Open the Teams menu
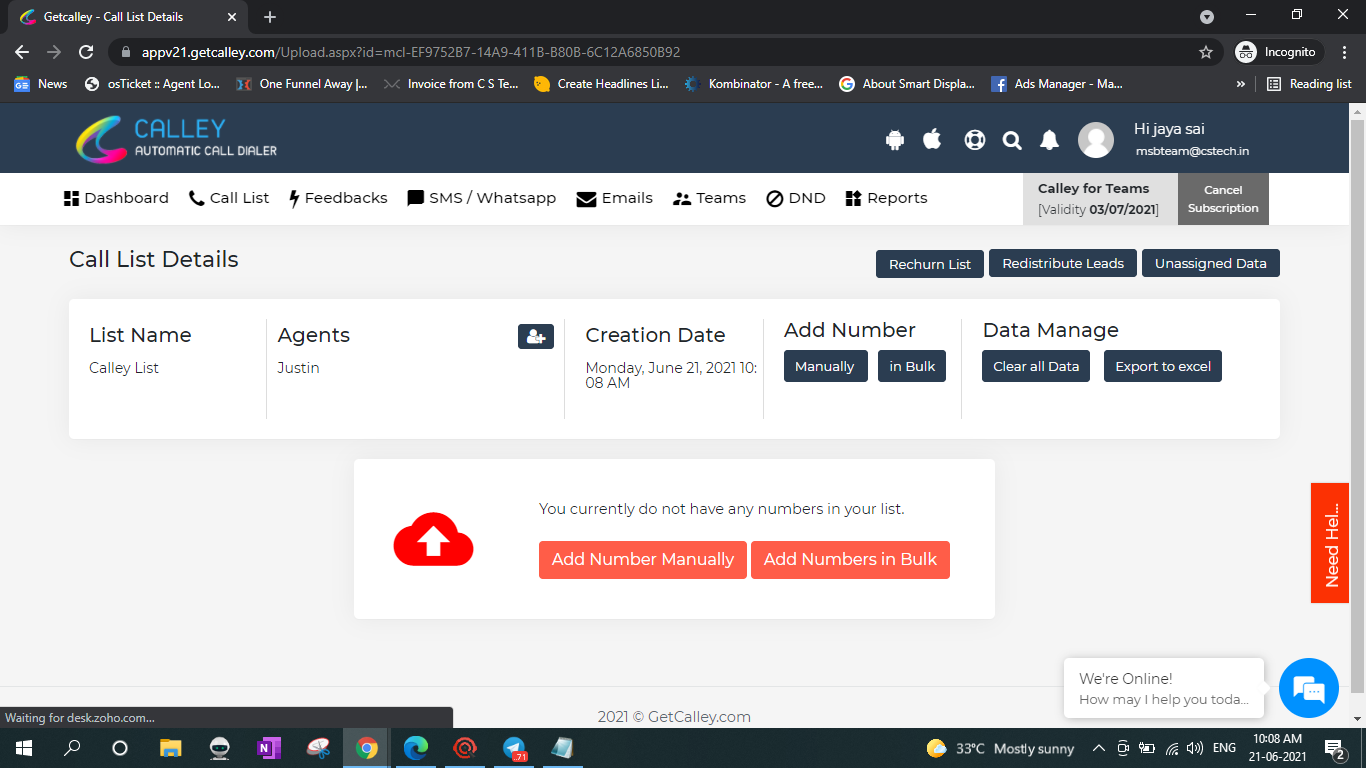 click(710, 198)
